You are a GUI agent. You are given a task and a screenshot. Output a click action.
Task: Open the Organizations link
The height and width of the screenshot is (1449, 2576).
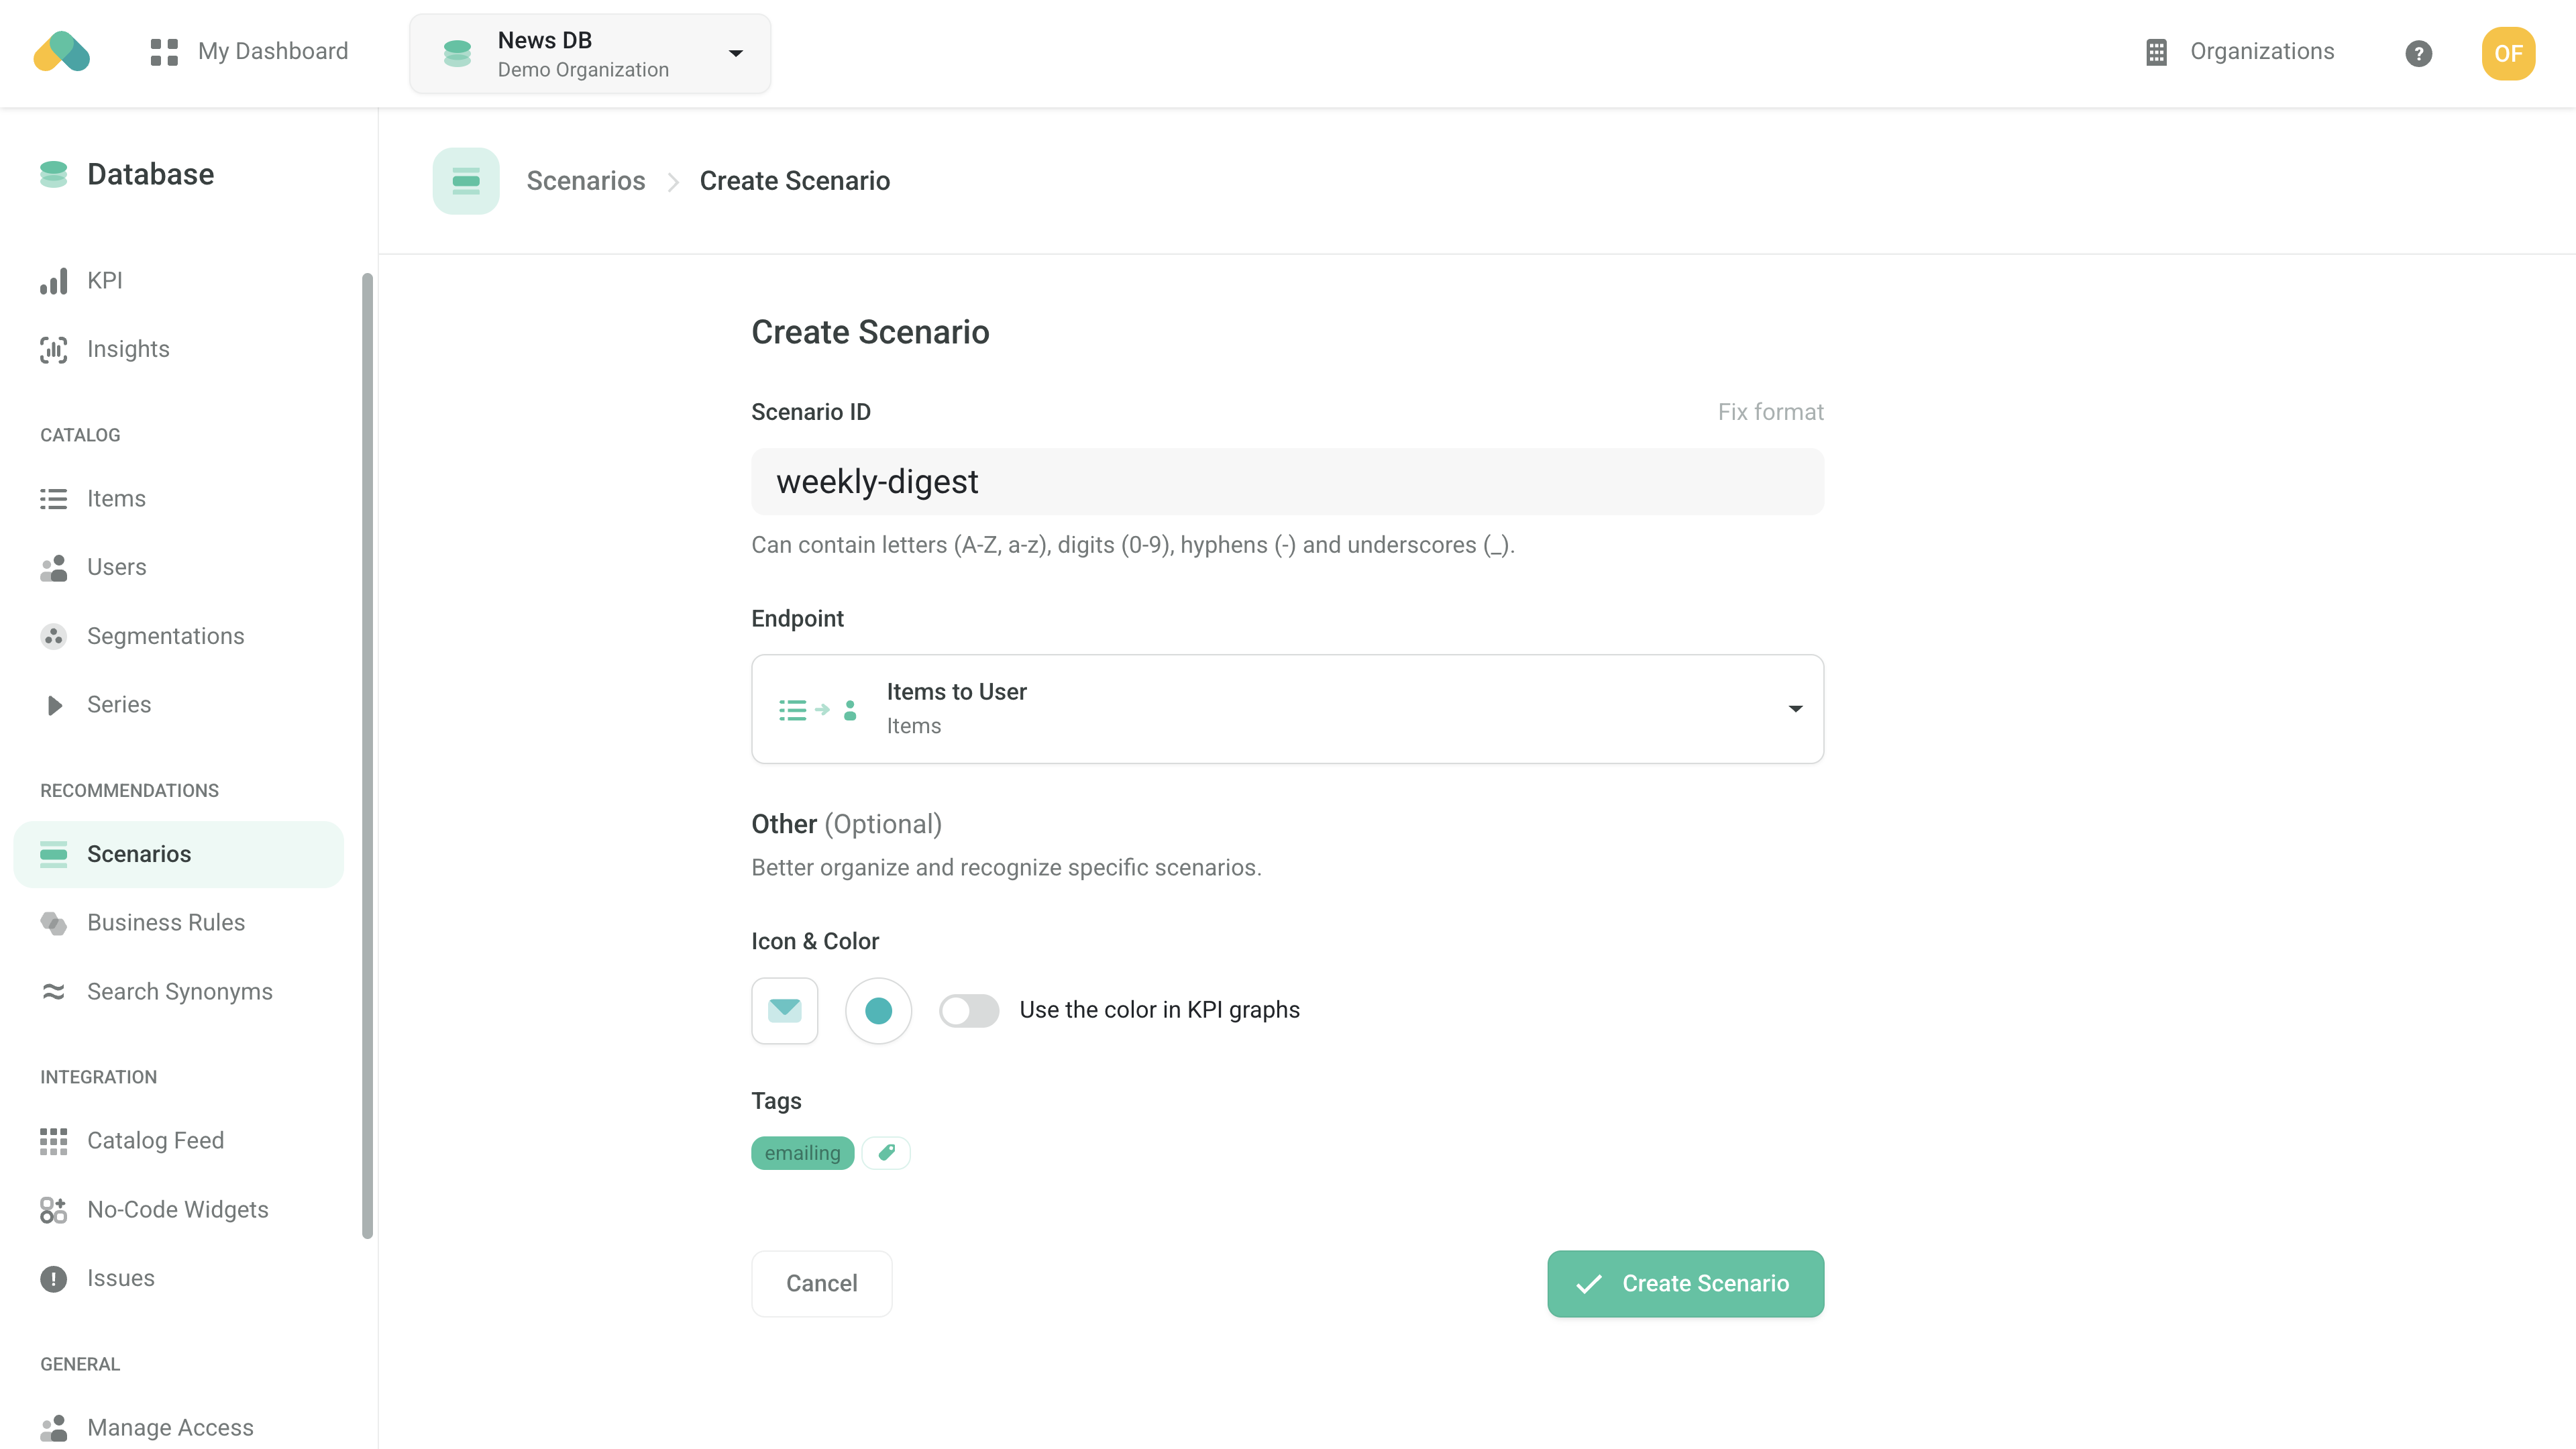(2262, 52)
